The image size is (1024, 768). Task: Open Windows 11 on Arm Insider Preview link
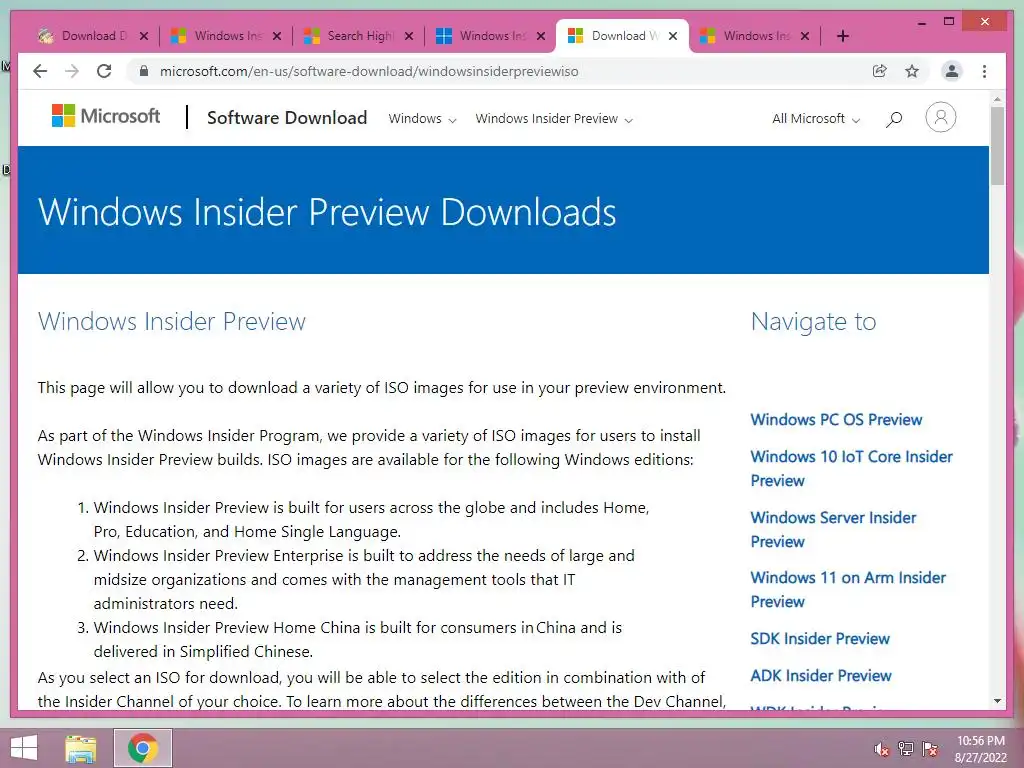[848, 589]
